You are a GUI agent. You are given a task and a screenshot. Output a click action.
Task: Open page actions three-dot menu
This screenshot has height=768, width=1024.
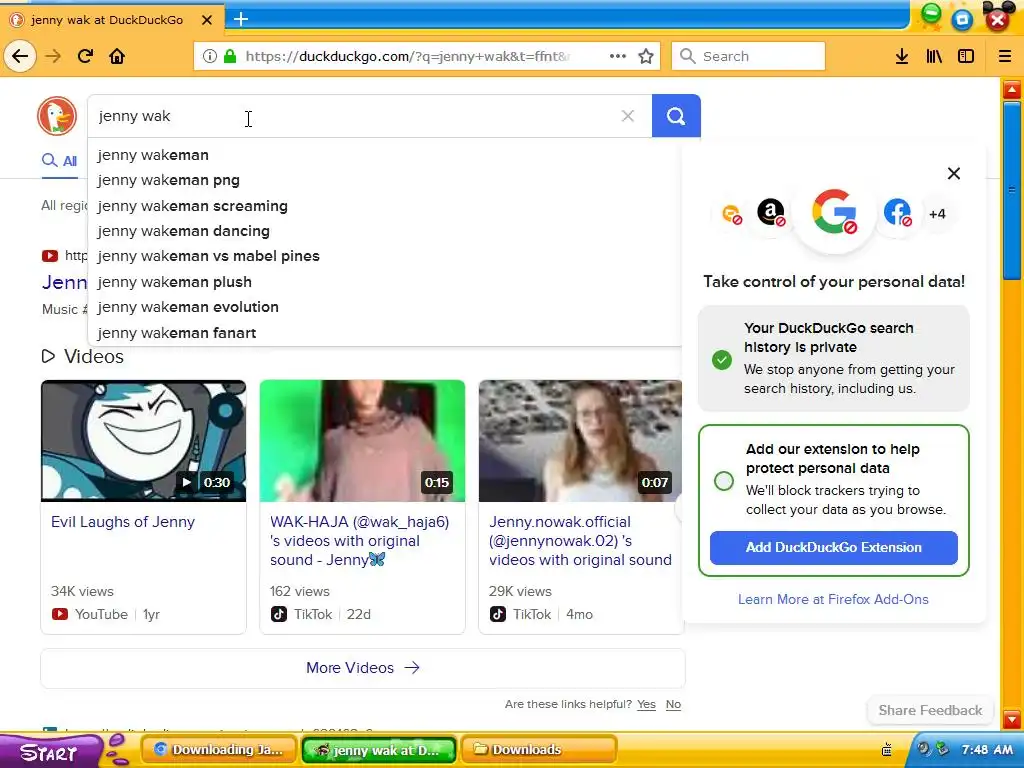point(617,56)
